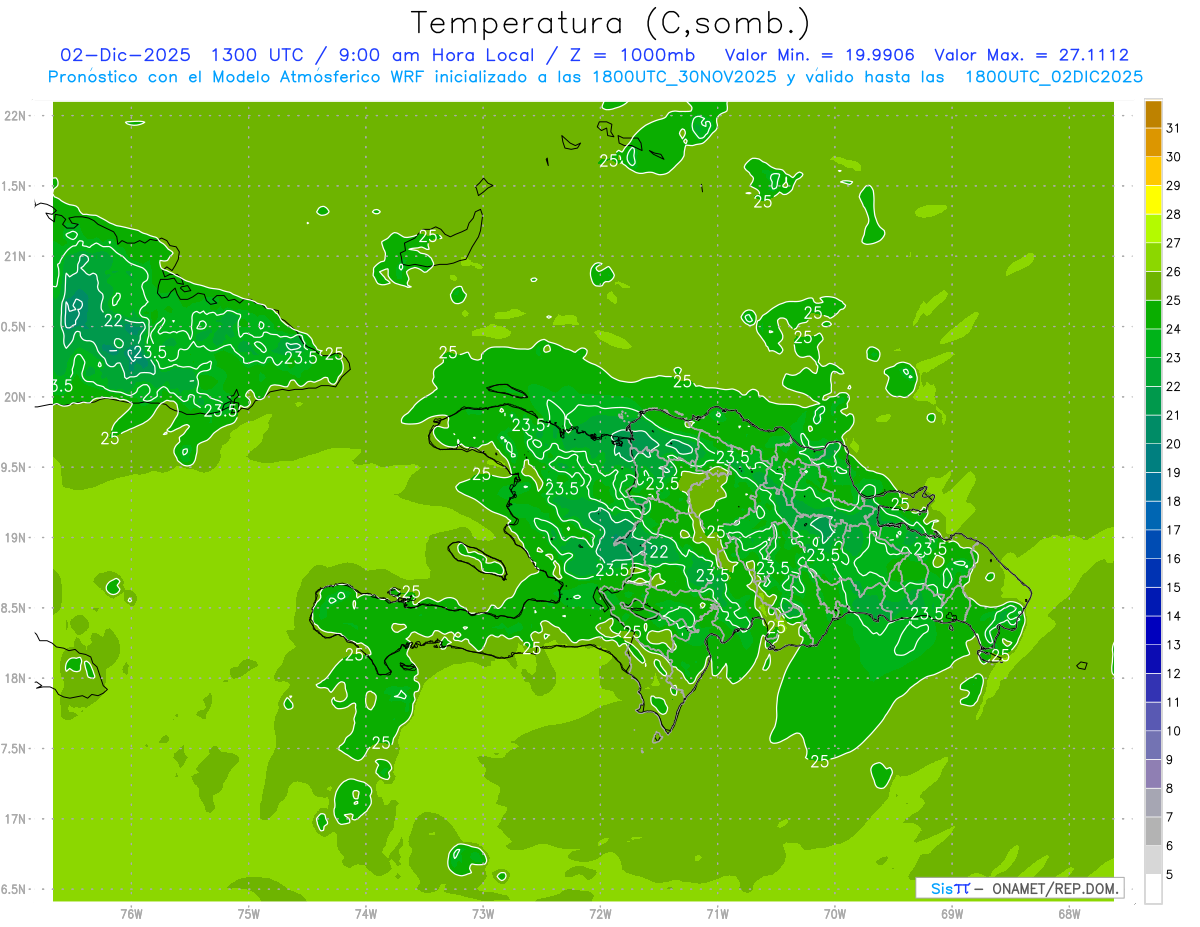This screenshot has height=927, width=1200.
Task: Click the '72W' longitude axis label
Action: pyautogui.click(x=600, y=914)
